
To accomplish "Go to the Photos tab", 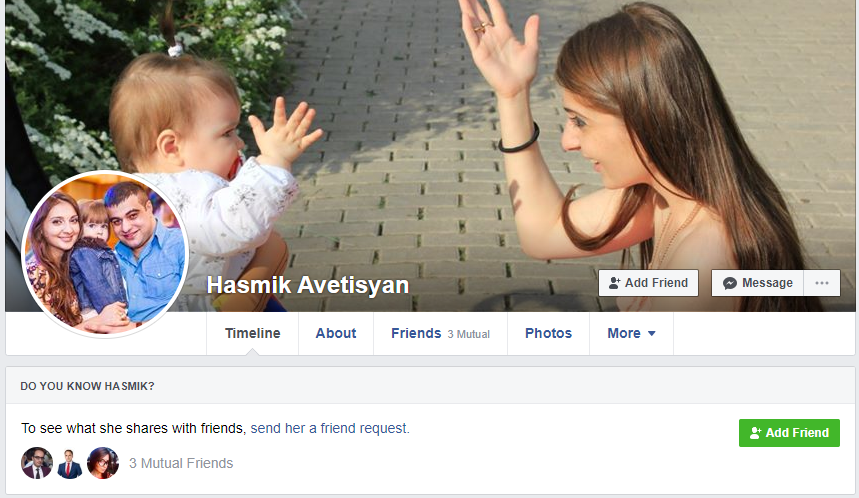I will coord(548,333).
